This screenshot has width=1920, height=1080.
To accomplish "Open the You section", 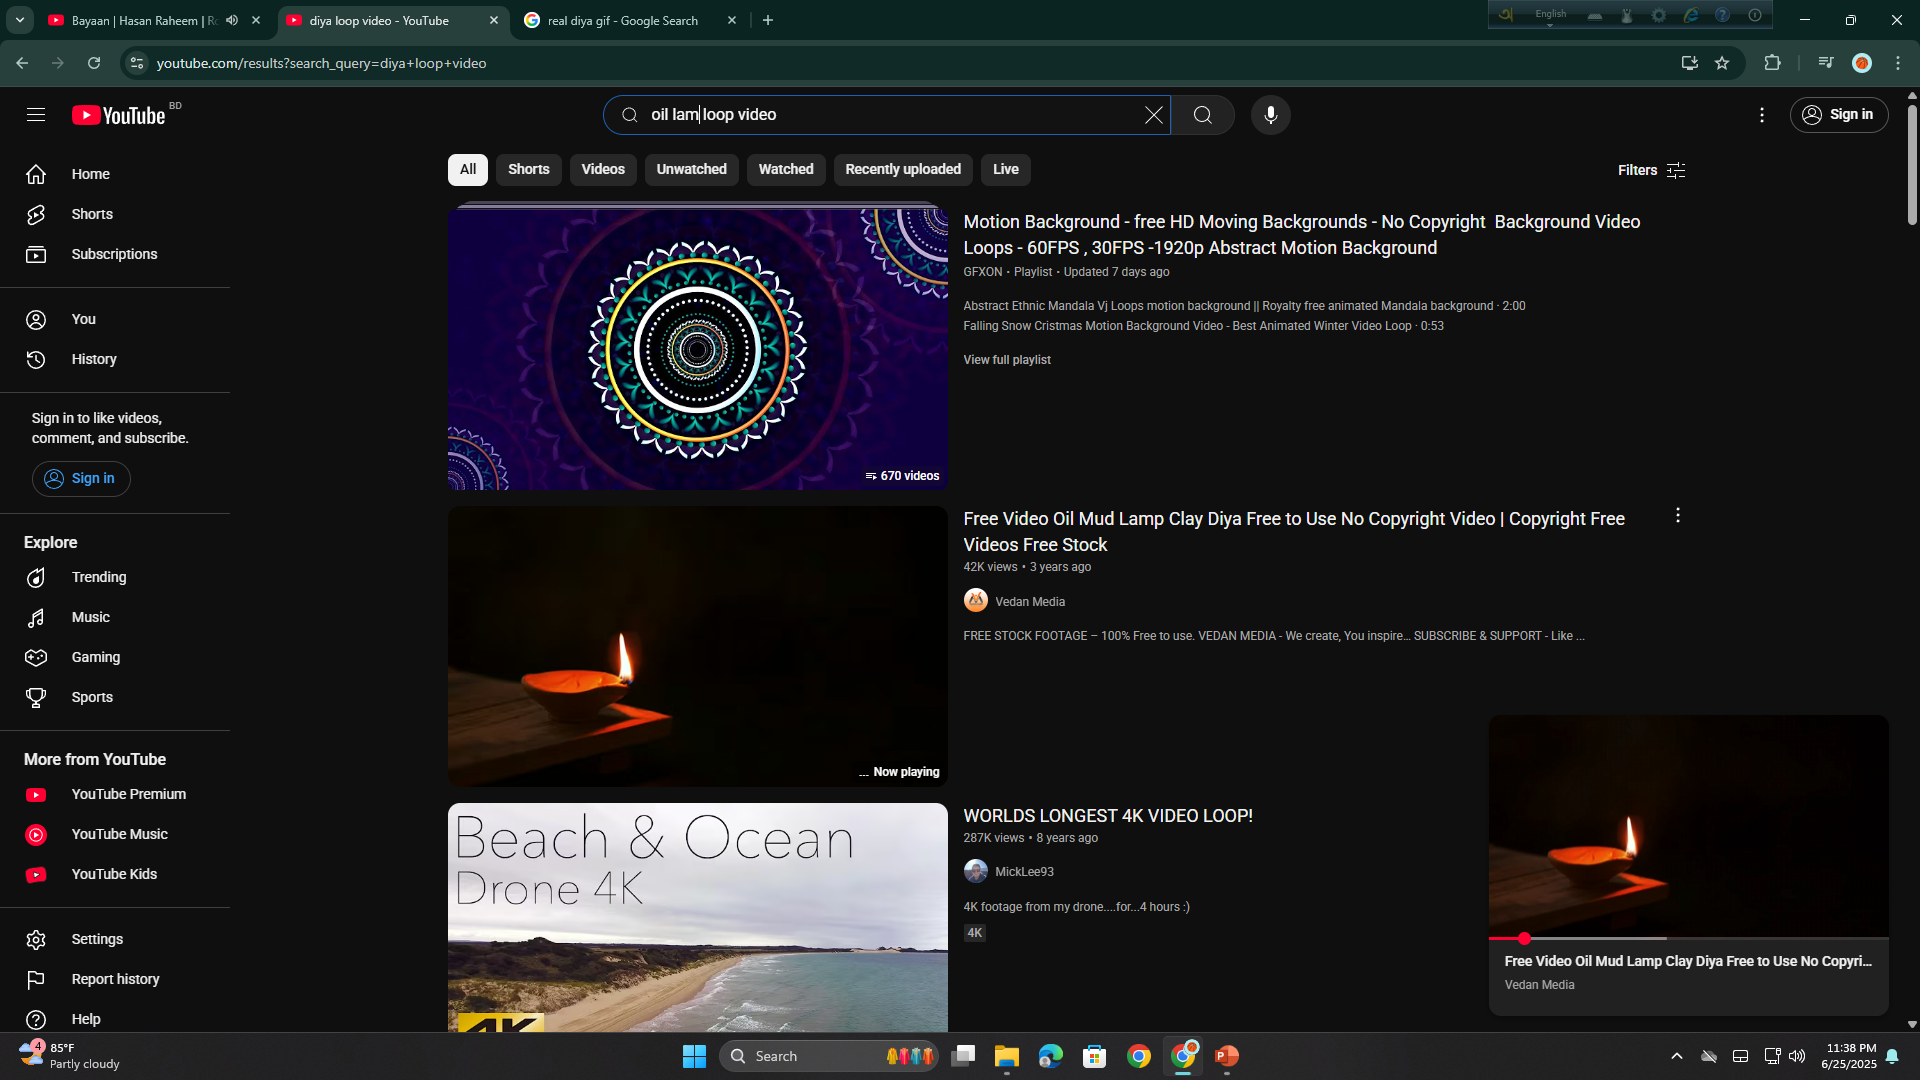I will coord(115,319).
